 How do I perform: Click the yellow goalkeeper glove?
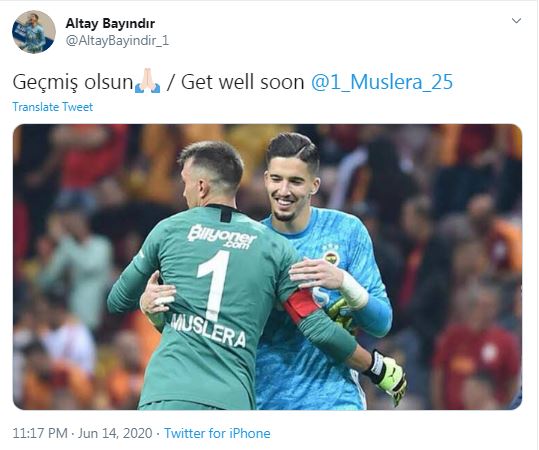pos(387,377)
